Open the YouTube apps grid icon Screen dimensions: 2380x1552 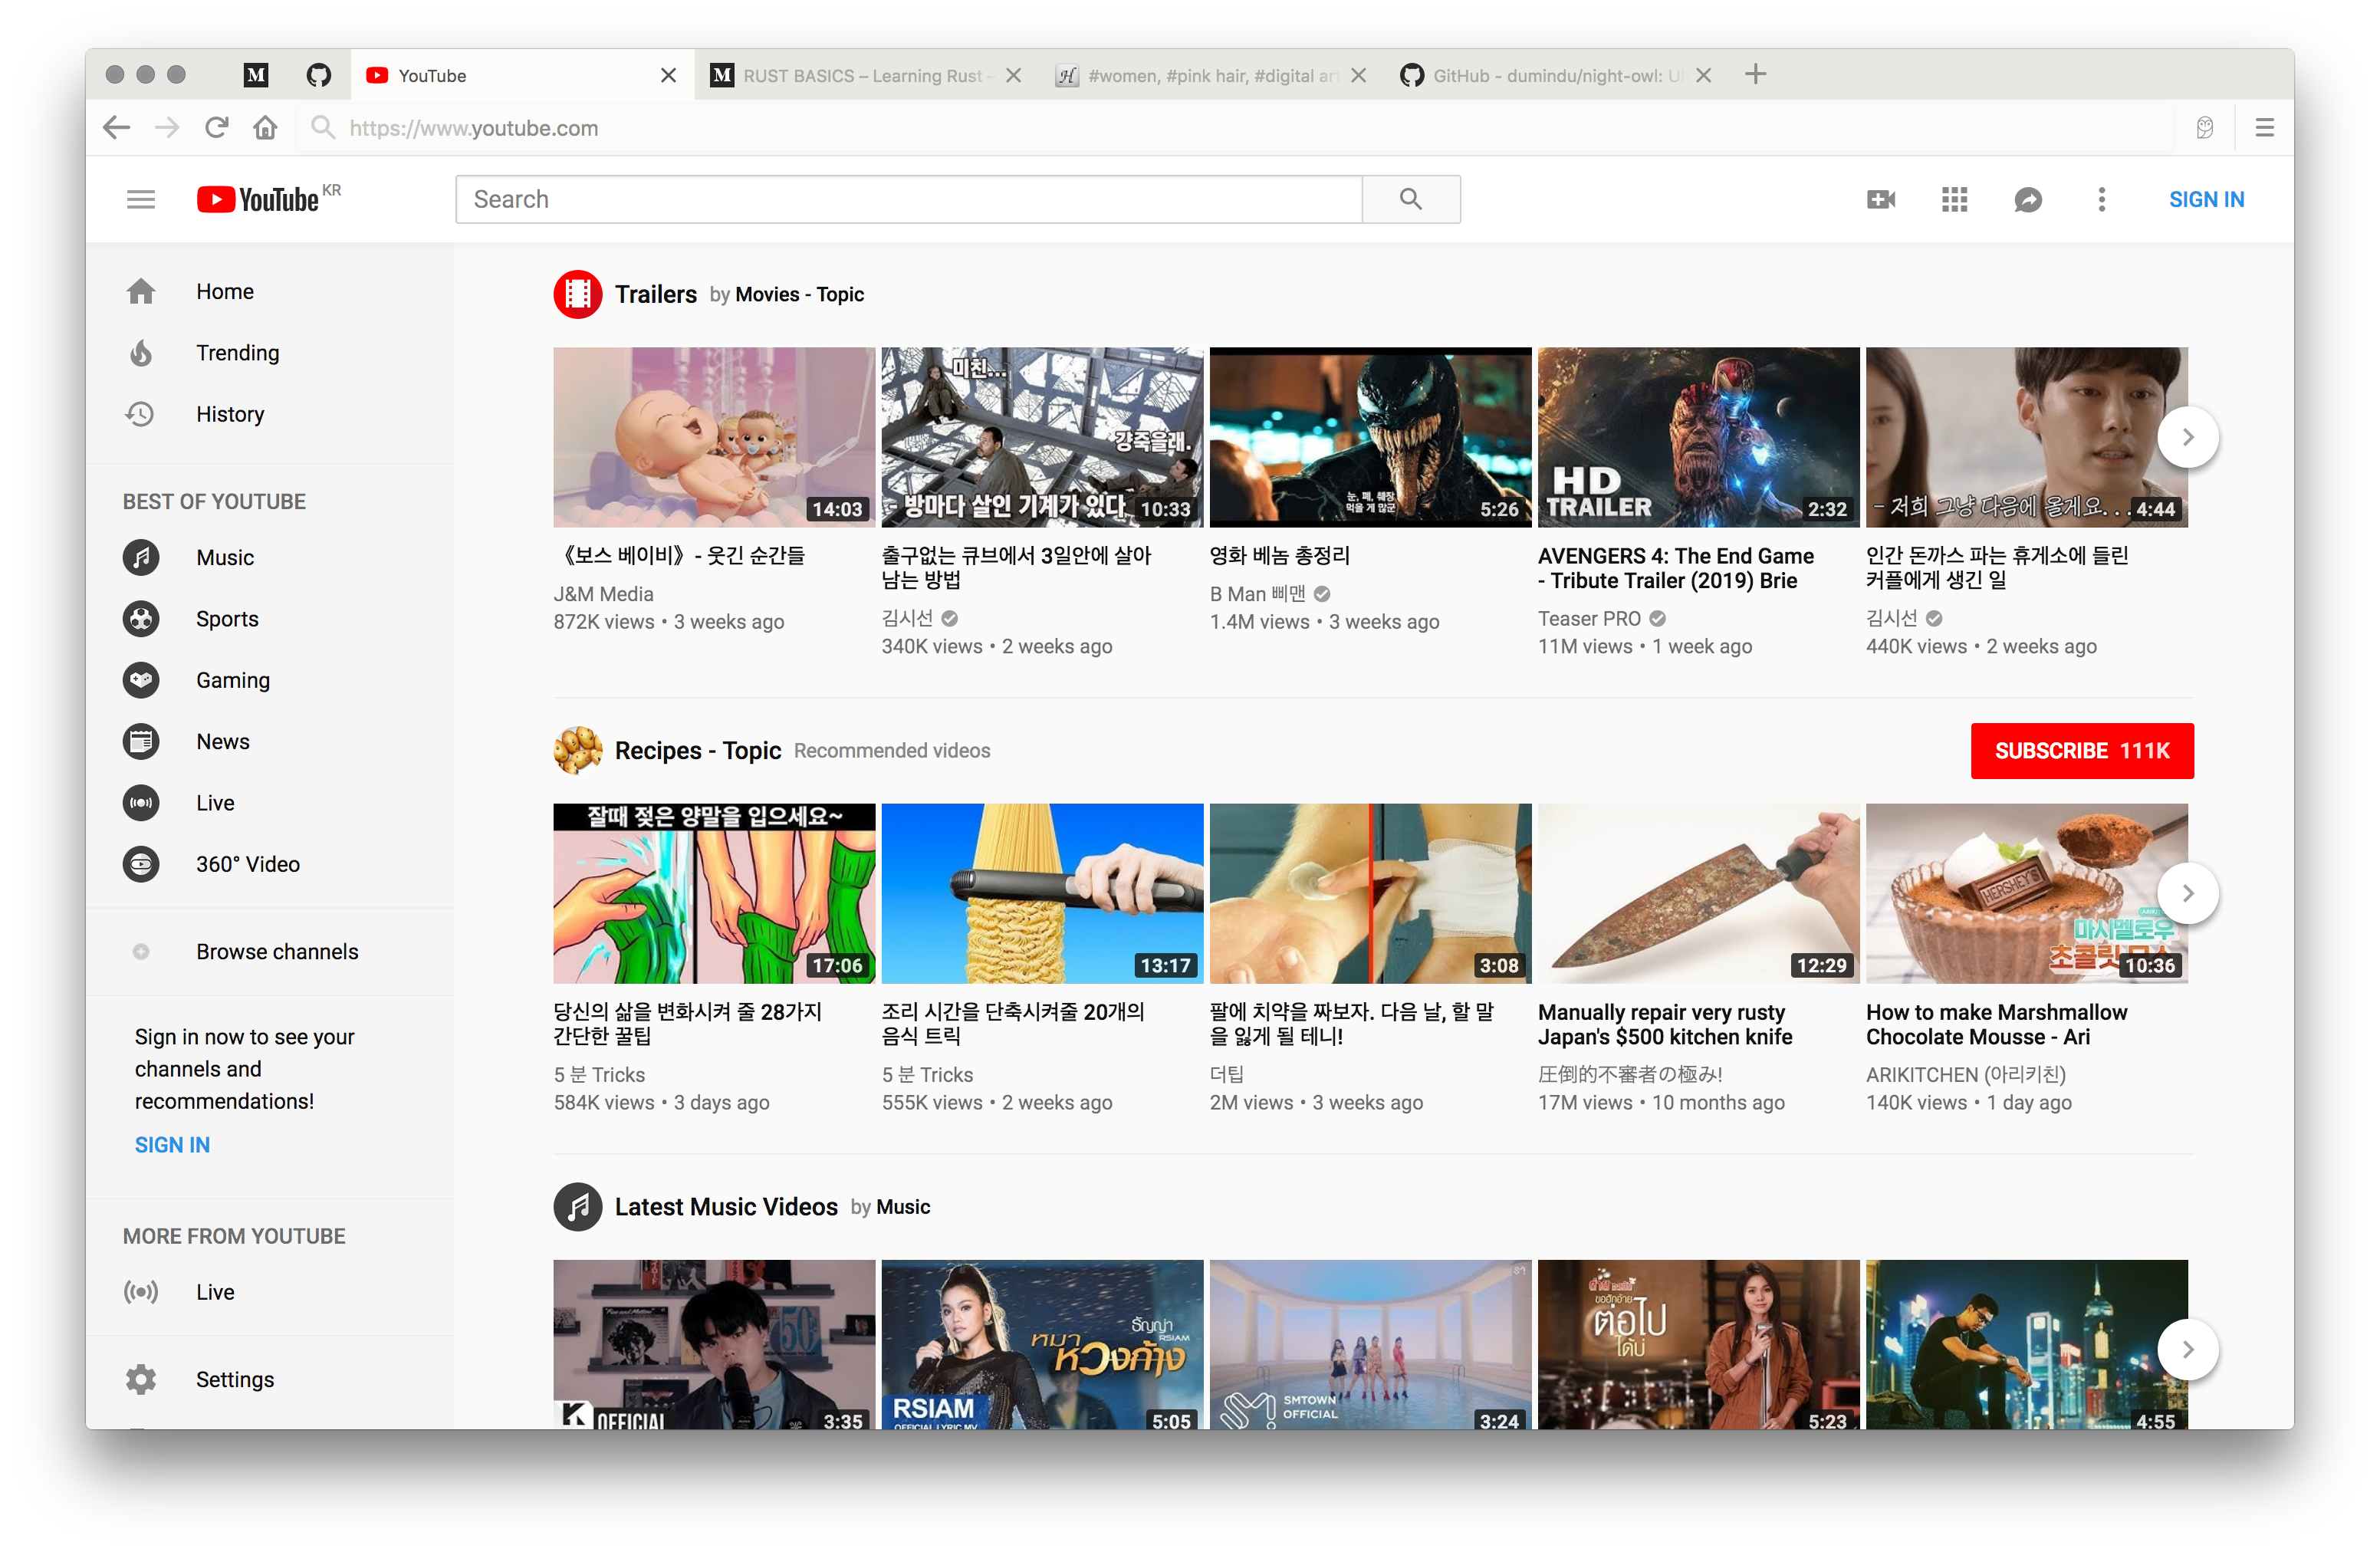point(1954,199)
